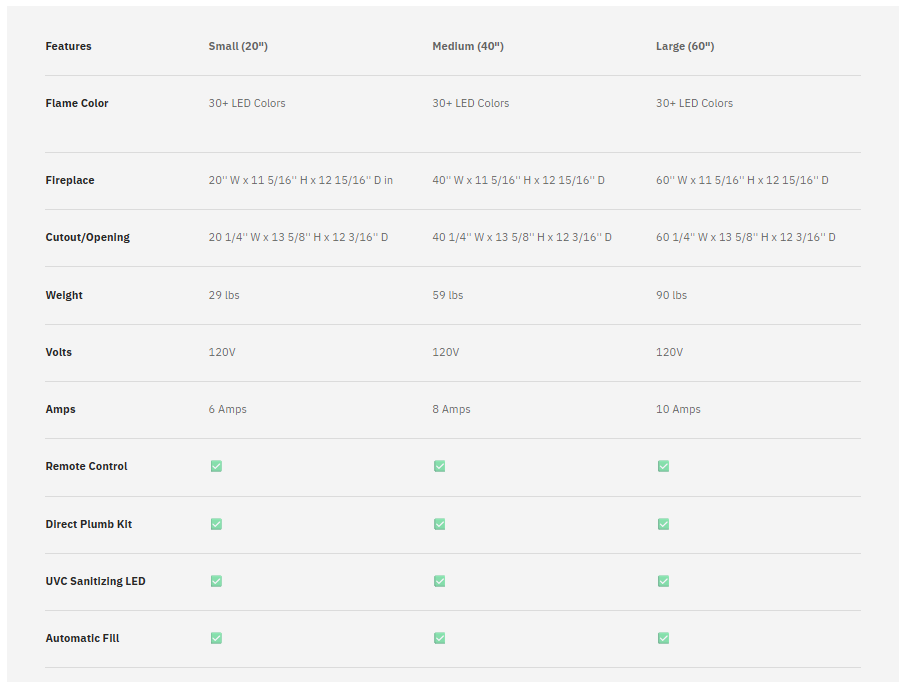The width and height of the screenshot is (906, 682).
Task: Click the Features column header
Action: click(68, 46)
